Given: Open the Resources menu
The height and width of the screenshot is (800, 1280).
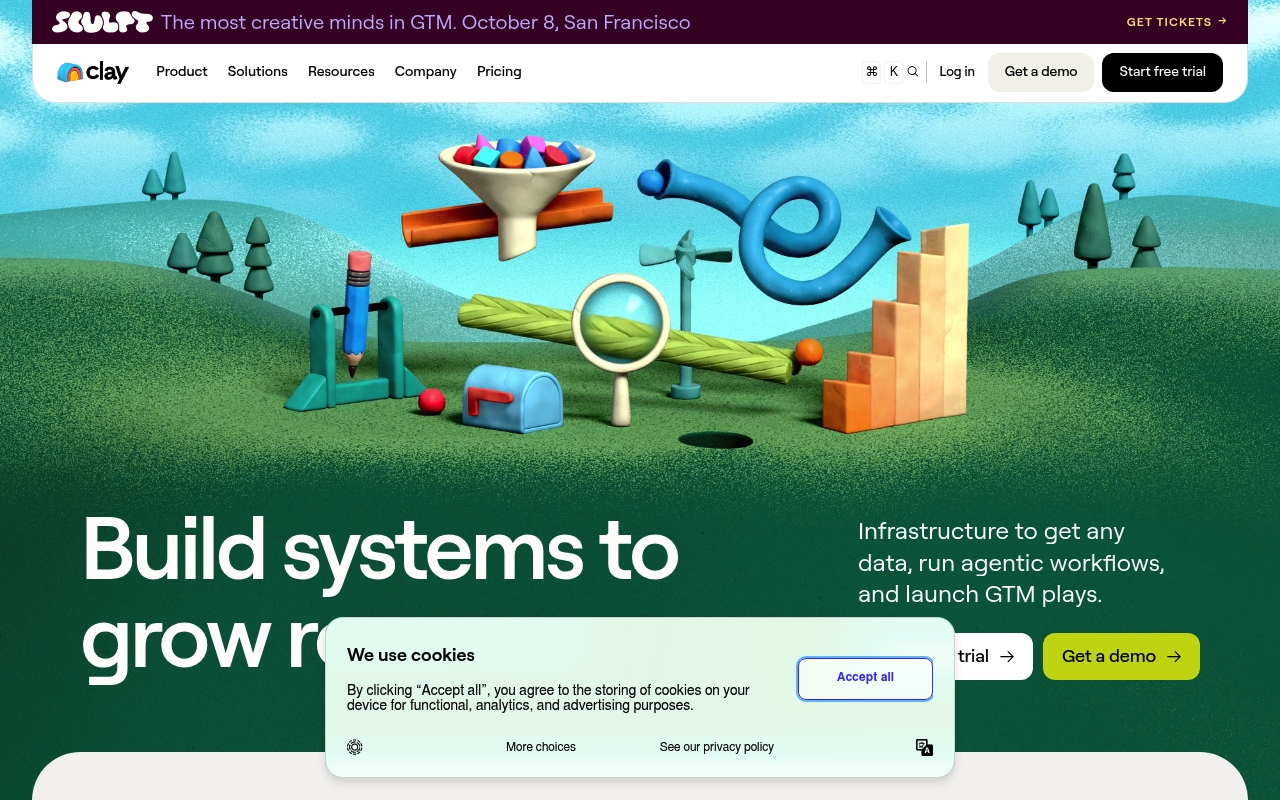Looking at the screenshot, I should click(341, 72).
